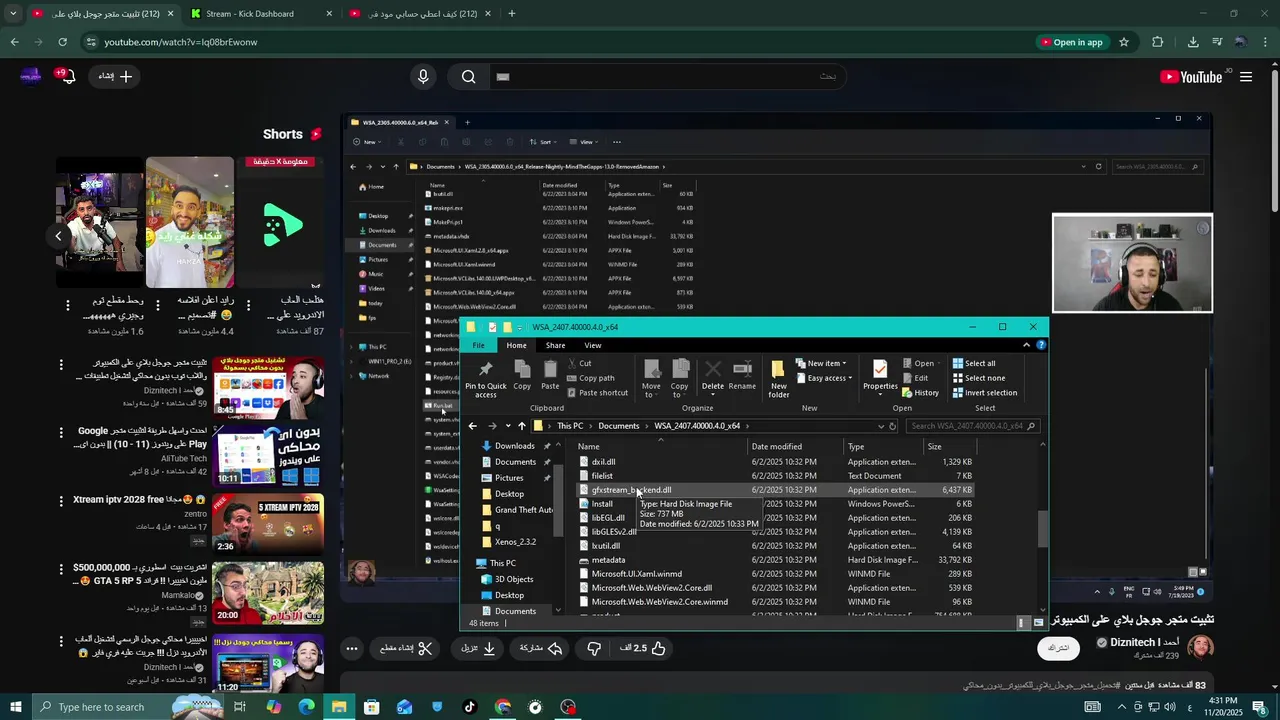The image size is (1280, 720).
Task: Switch to Share ribbon tab
Action: point(555,345)
